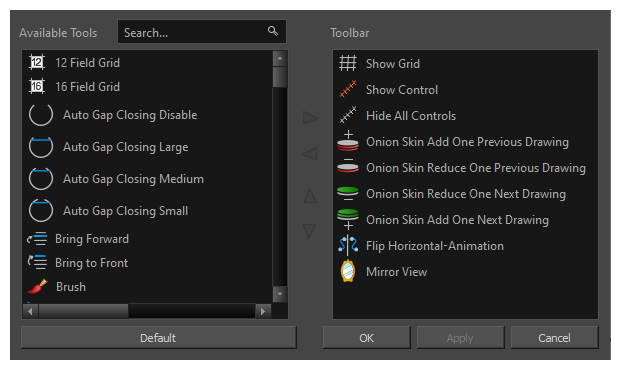Select "12 Field Grid" text in Available Tools
Screen dimensions: 621x370
(88, 63)
